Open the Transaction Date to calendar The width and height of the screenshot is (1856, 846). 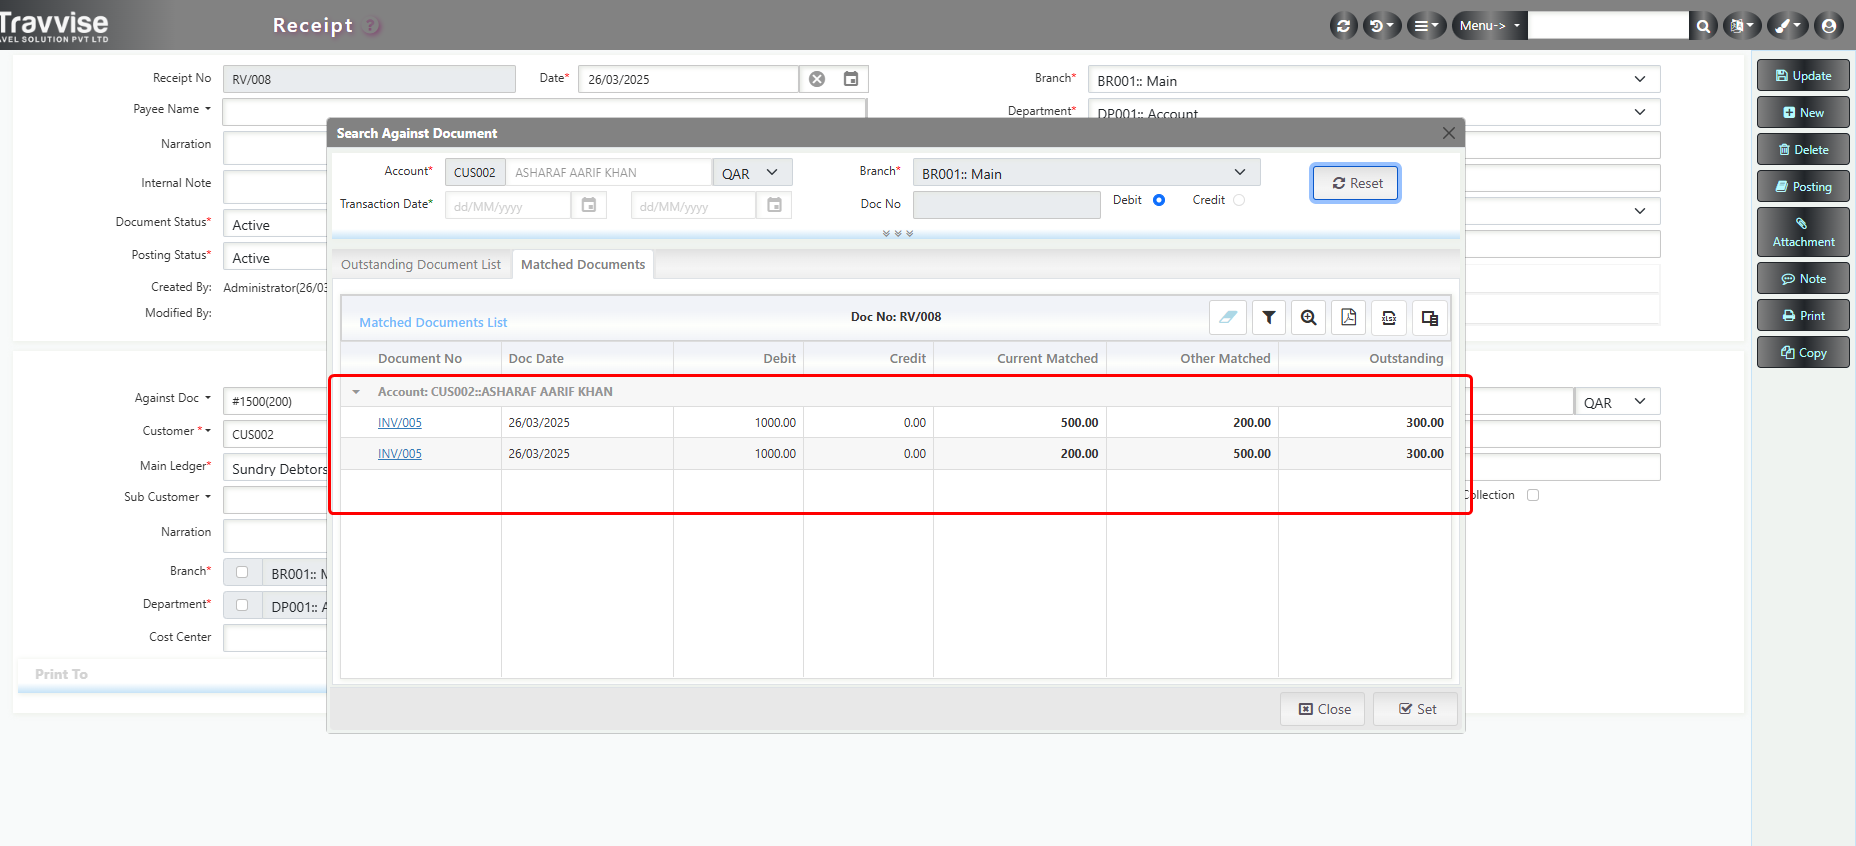(774, 205)
